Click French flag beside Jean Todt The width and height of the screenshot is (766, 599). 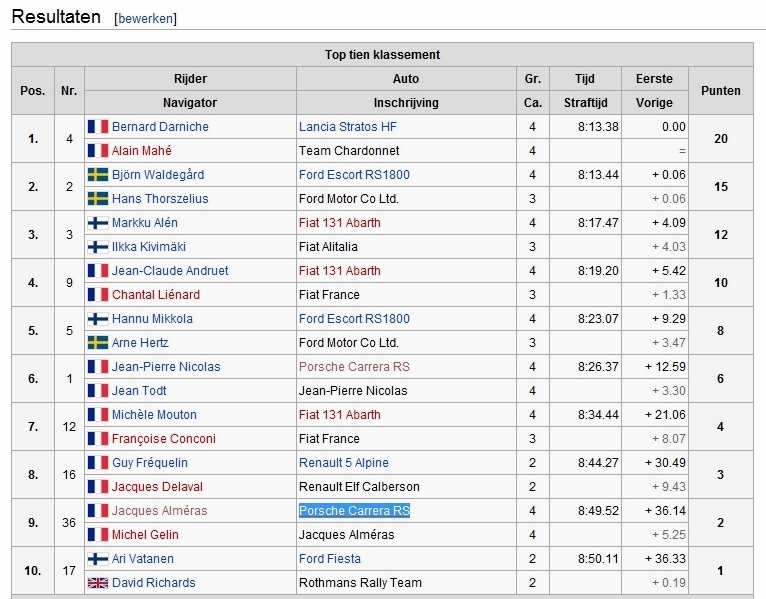pyautogui.click(x=98, y=390)
